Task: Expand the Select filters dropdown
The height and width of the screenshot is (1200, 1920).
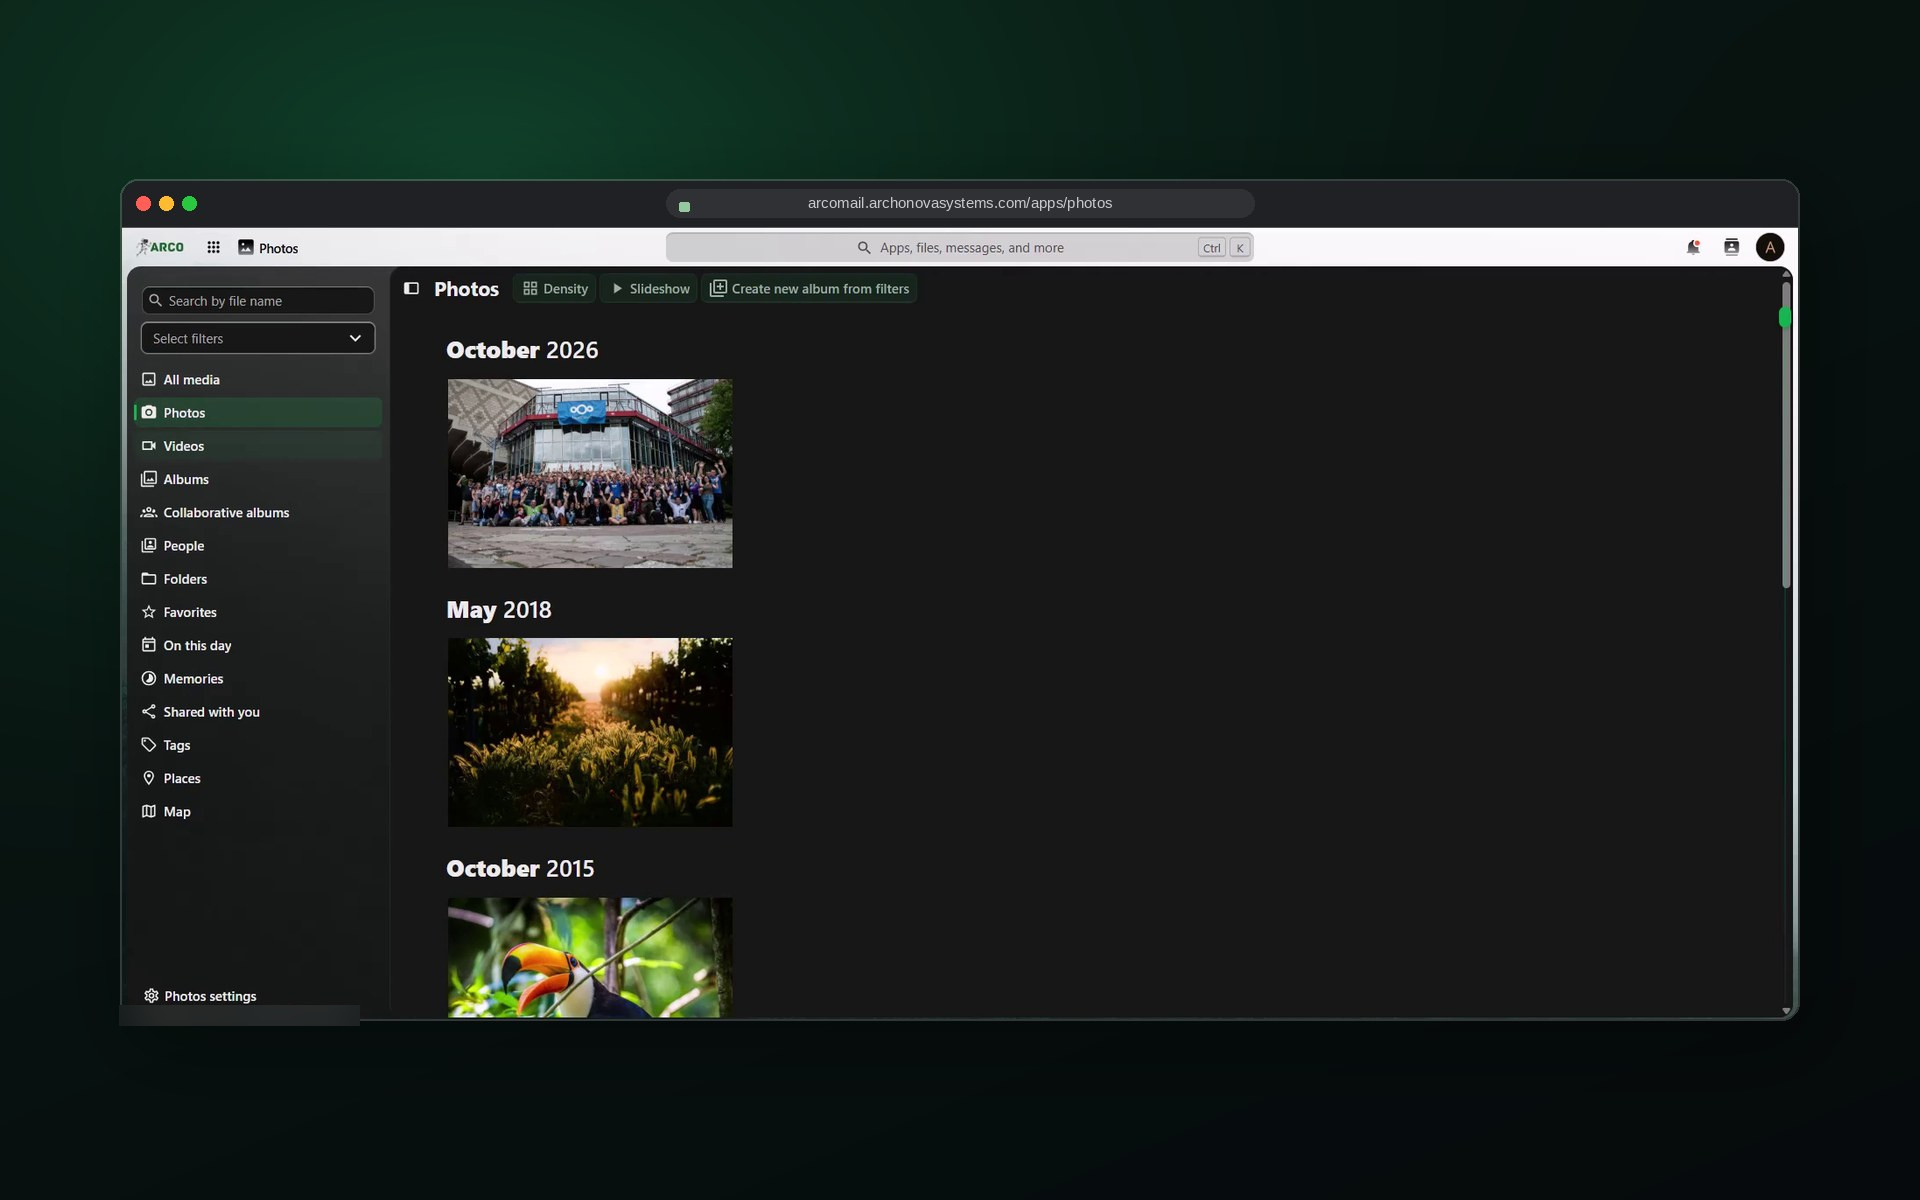Action: pyautogui.click(x=258, y=338)
